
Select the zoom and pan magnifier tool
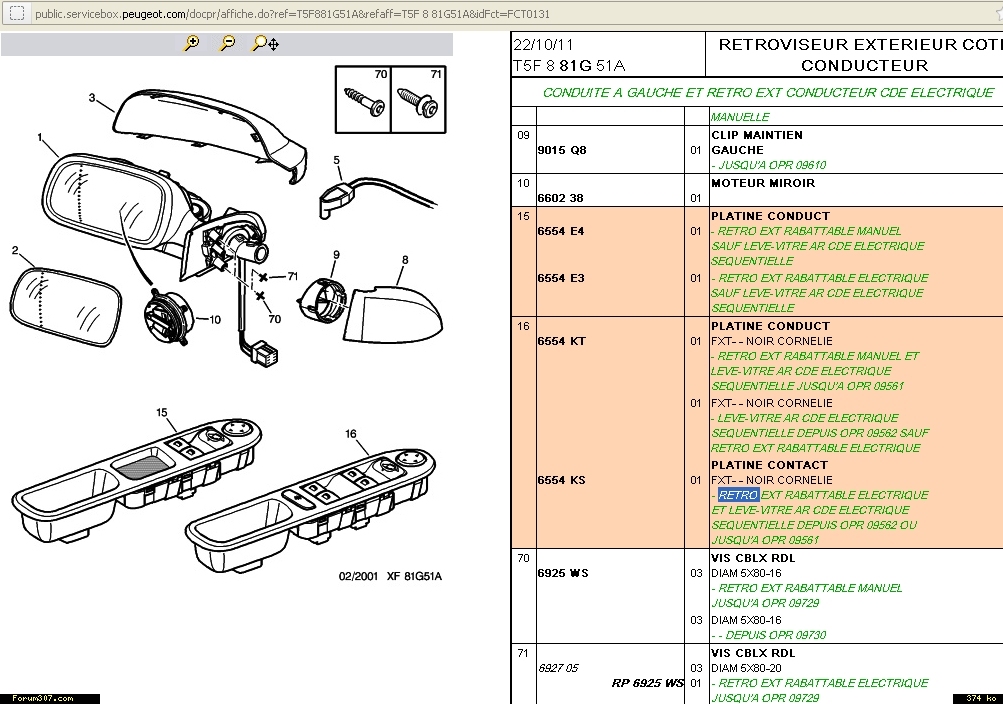click(265, 43)
